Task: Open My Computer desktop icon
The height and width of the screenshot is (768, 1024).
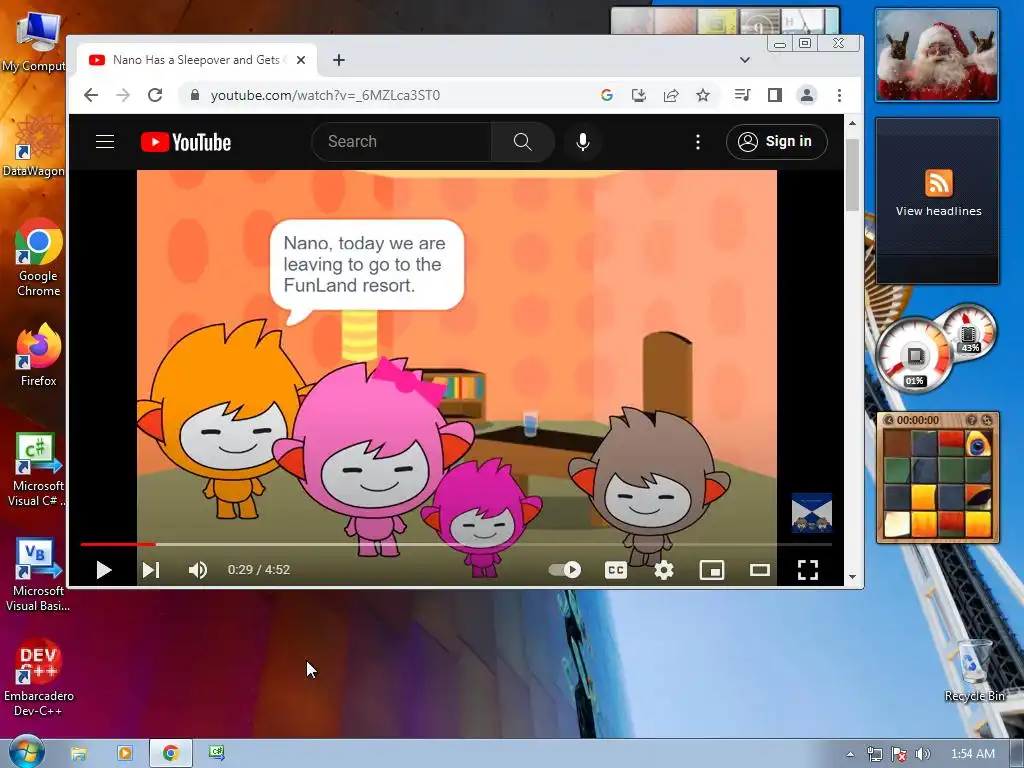Action: [36, 42]
